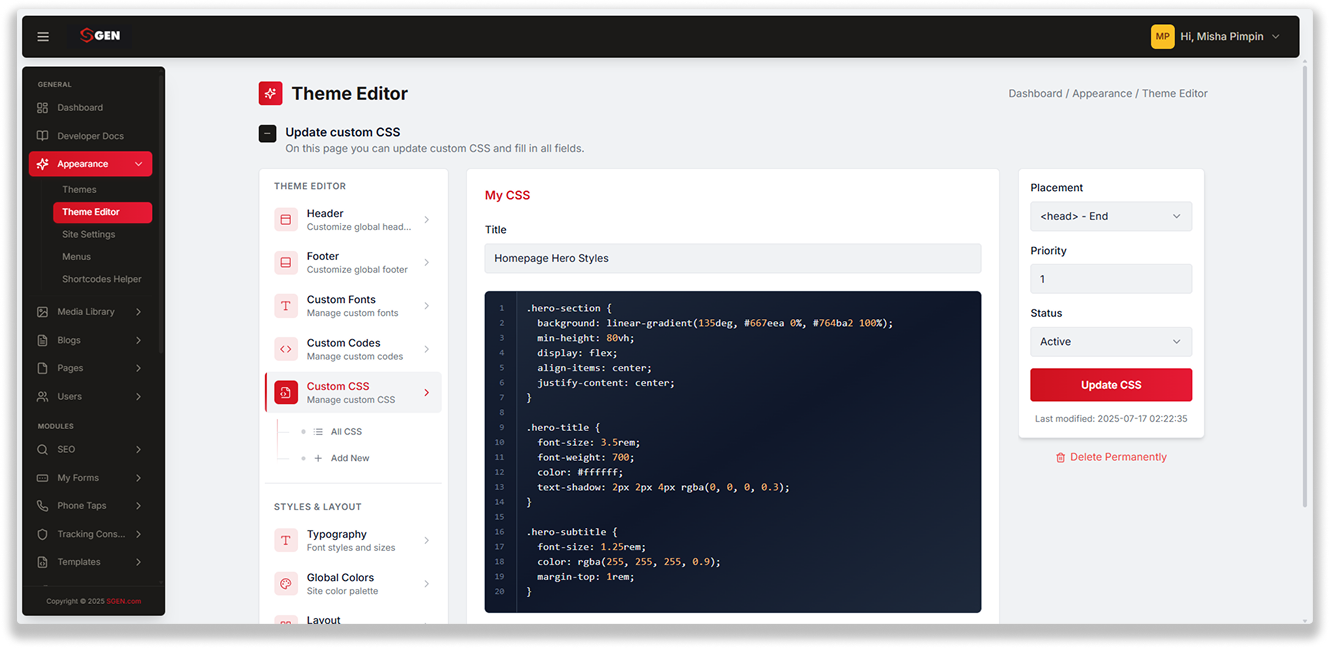Change the Status dropdown from Active

point(1111,342)
